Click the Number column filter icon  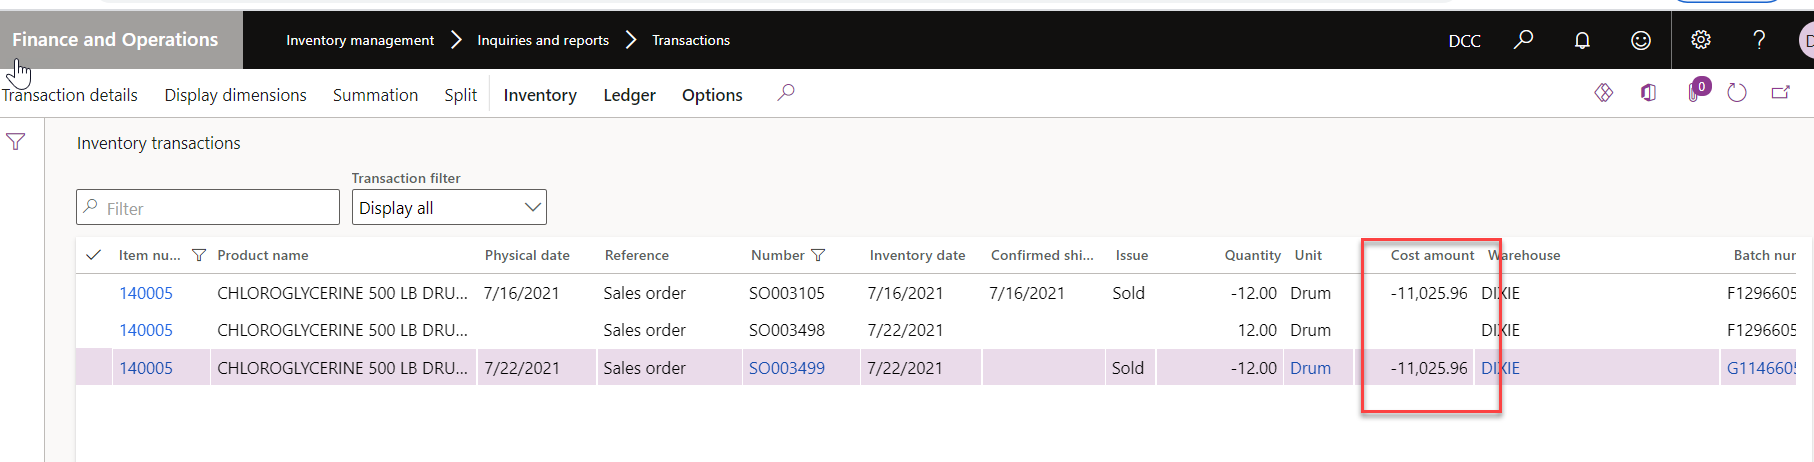[x=818, y=255]
